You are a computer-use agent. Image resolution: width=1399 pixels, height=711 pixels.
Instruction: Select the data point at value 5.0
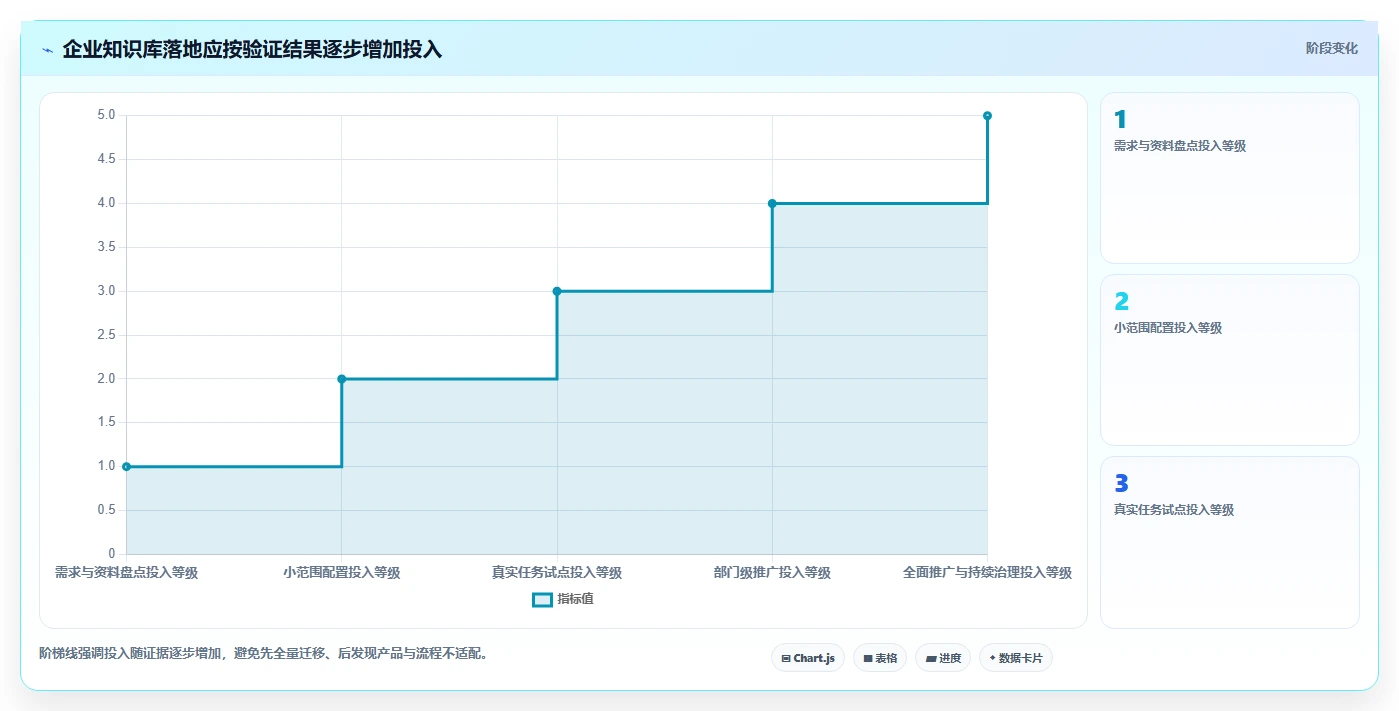987,116
